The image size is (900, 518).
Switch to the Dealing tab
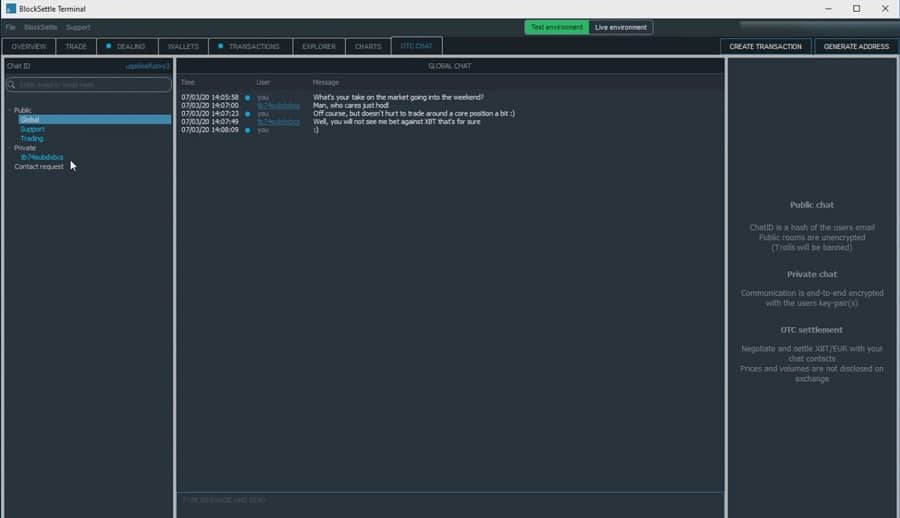(x=127, y=46)
